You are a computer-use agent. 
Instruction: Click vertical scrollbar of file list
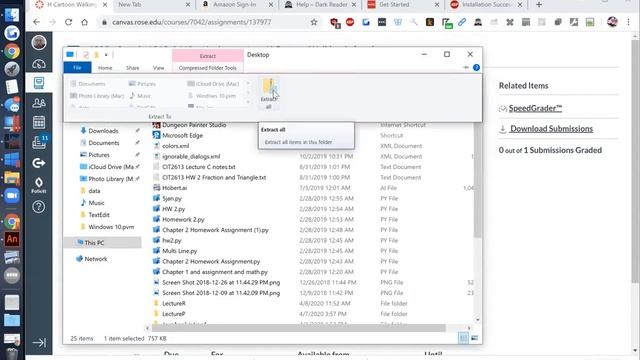477,180
